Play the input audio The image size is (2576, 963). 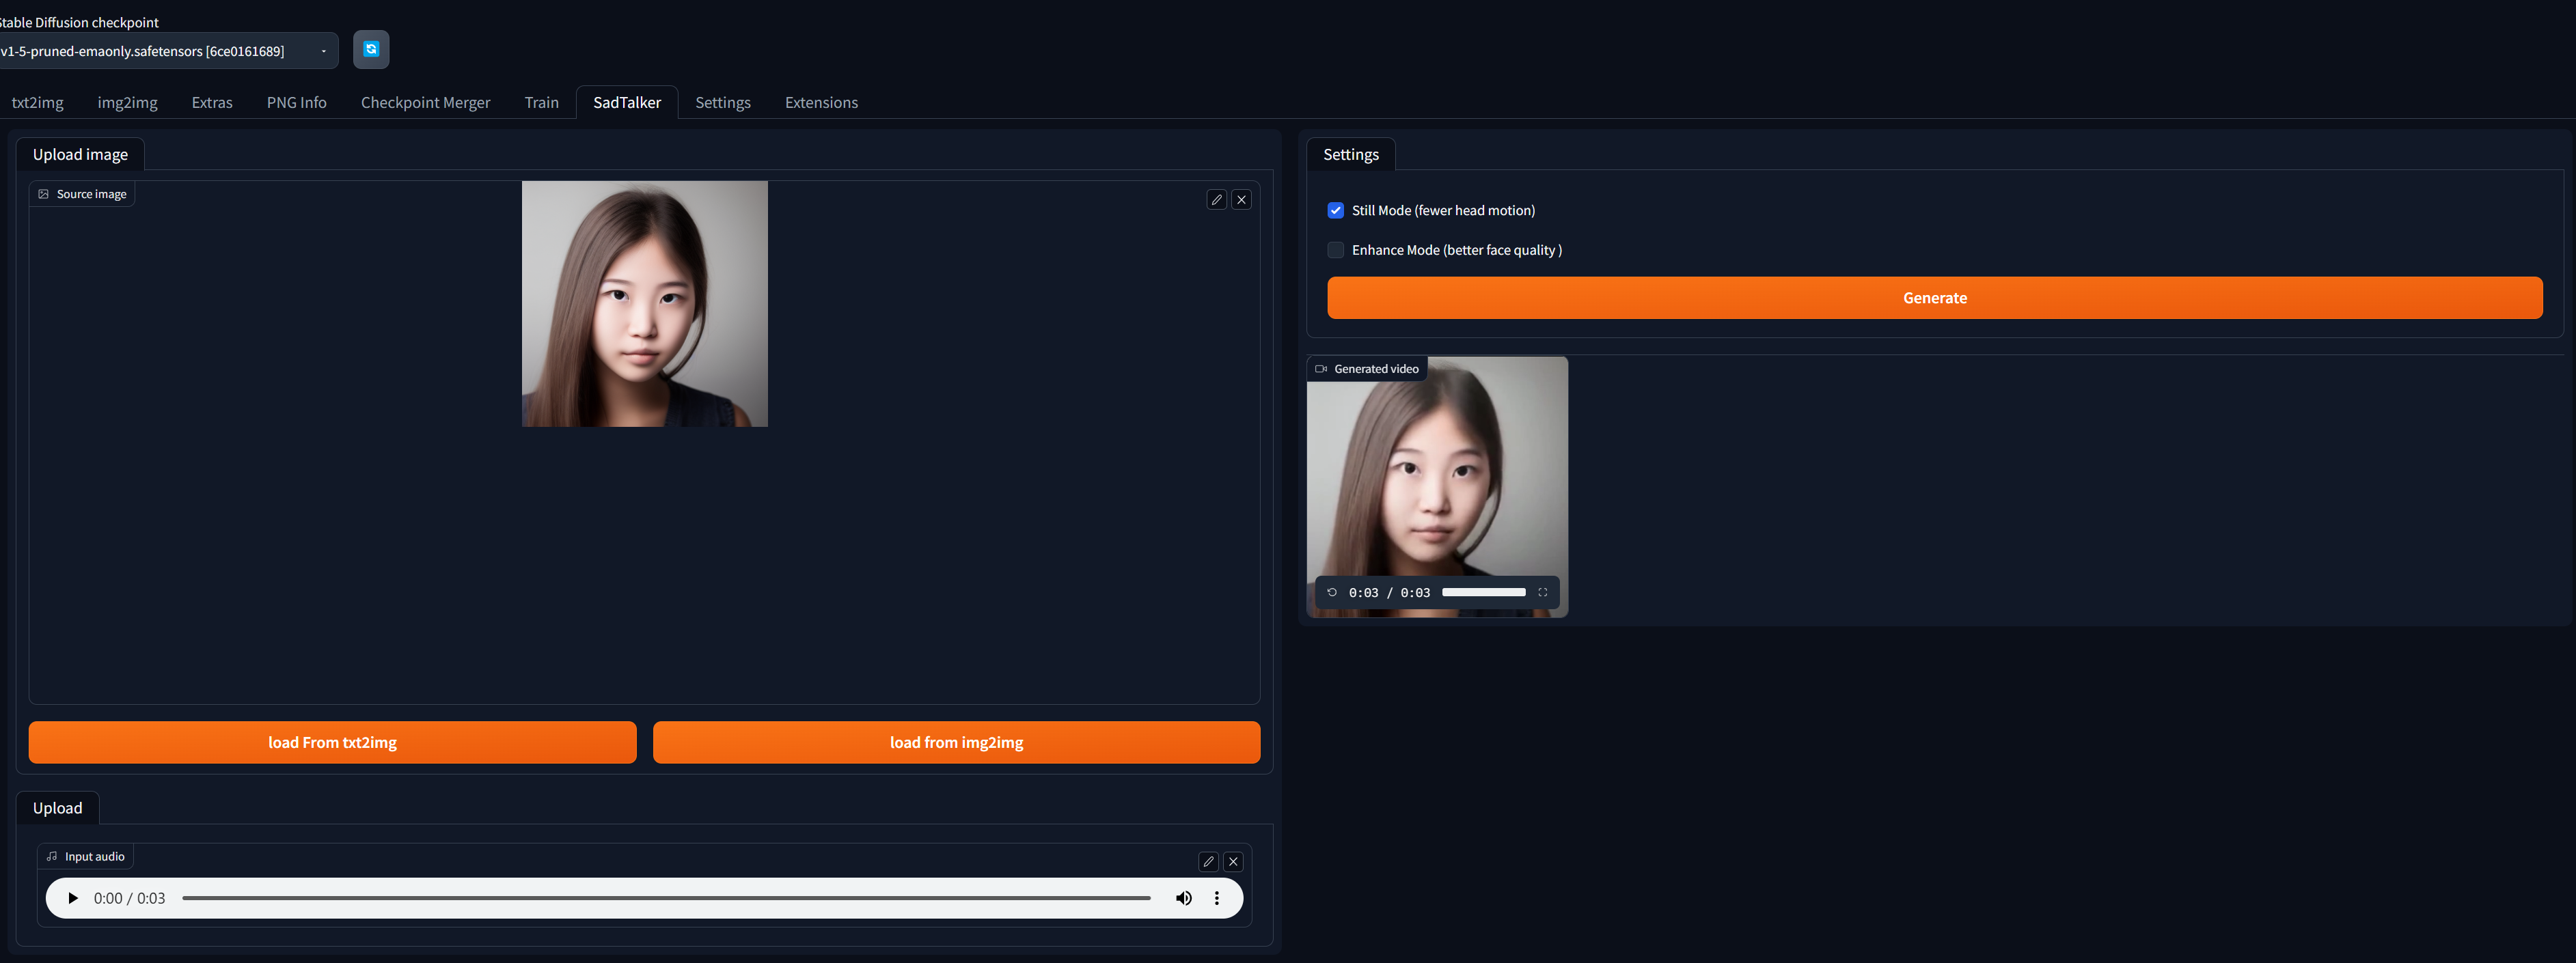[72, 898]
